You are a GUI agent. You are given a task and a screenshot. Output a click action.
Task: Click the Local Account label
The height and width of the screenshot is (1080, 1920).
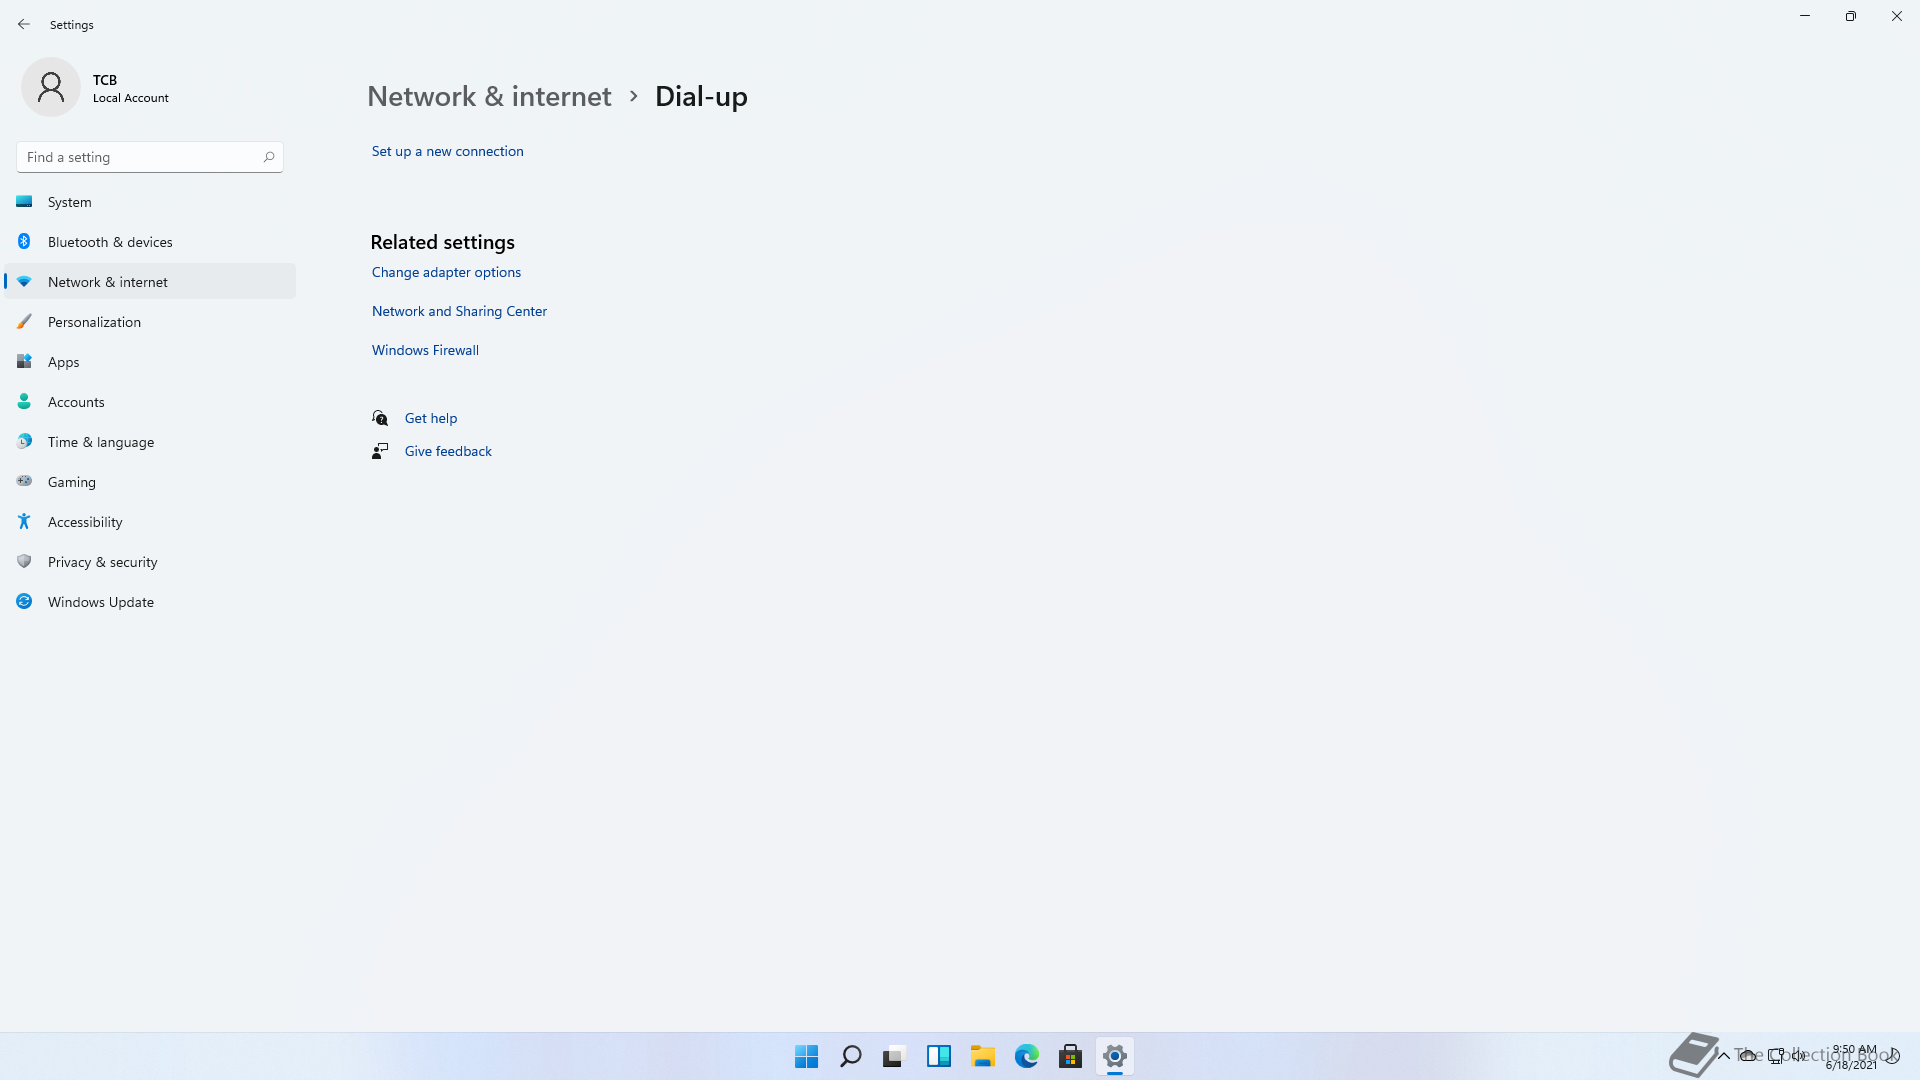(x=131, y=98)
